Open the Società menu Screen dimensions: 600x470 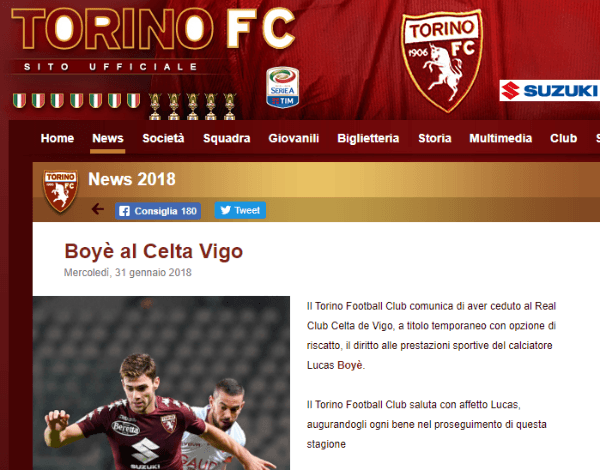(x=163, y=138)
